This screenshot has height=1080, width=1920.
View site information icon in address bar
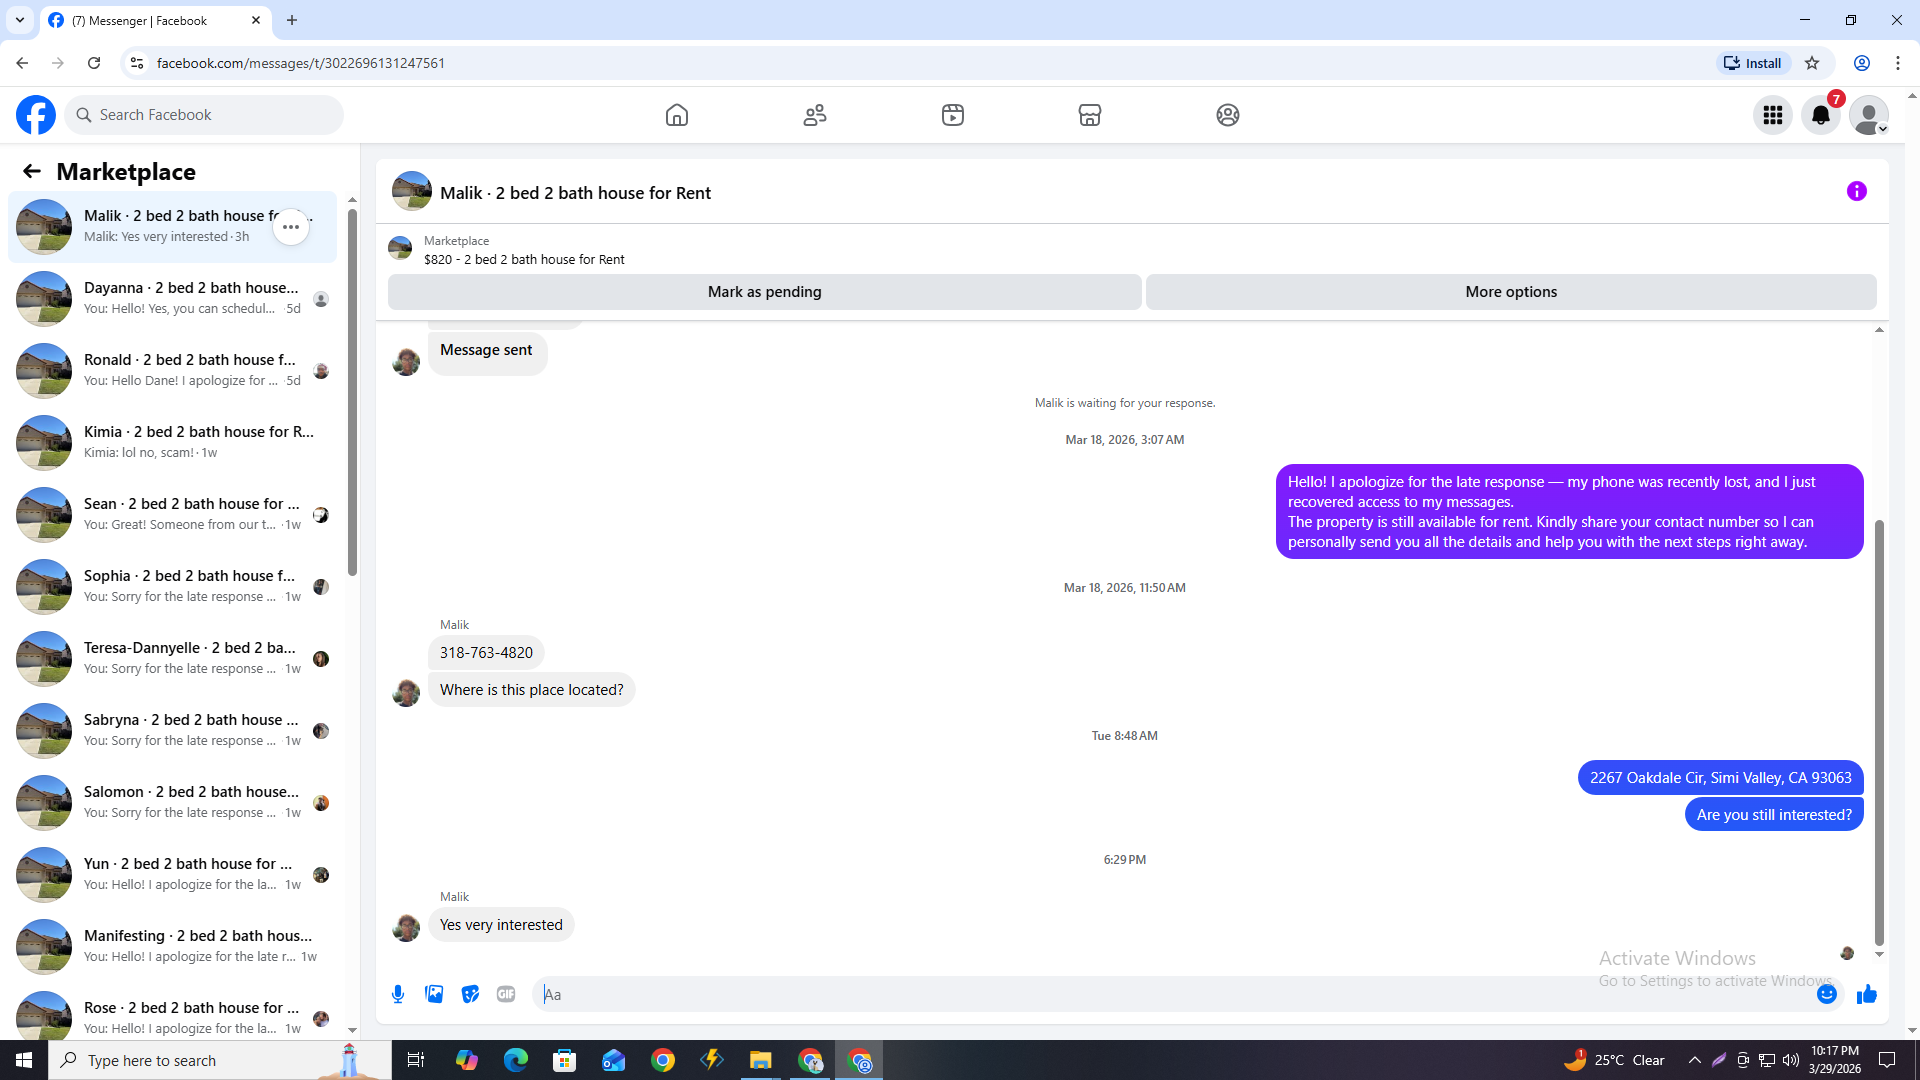(137, 63)
